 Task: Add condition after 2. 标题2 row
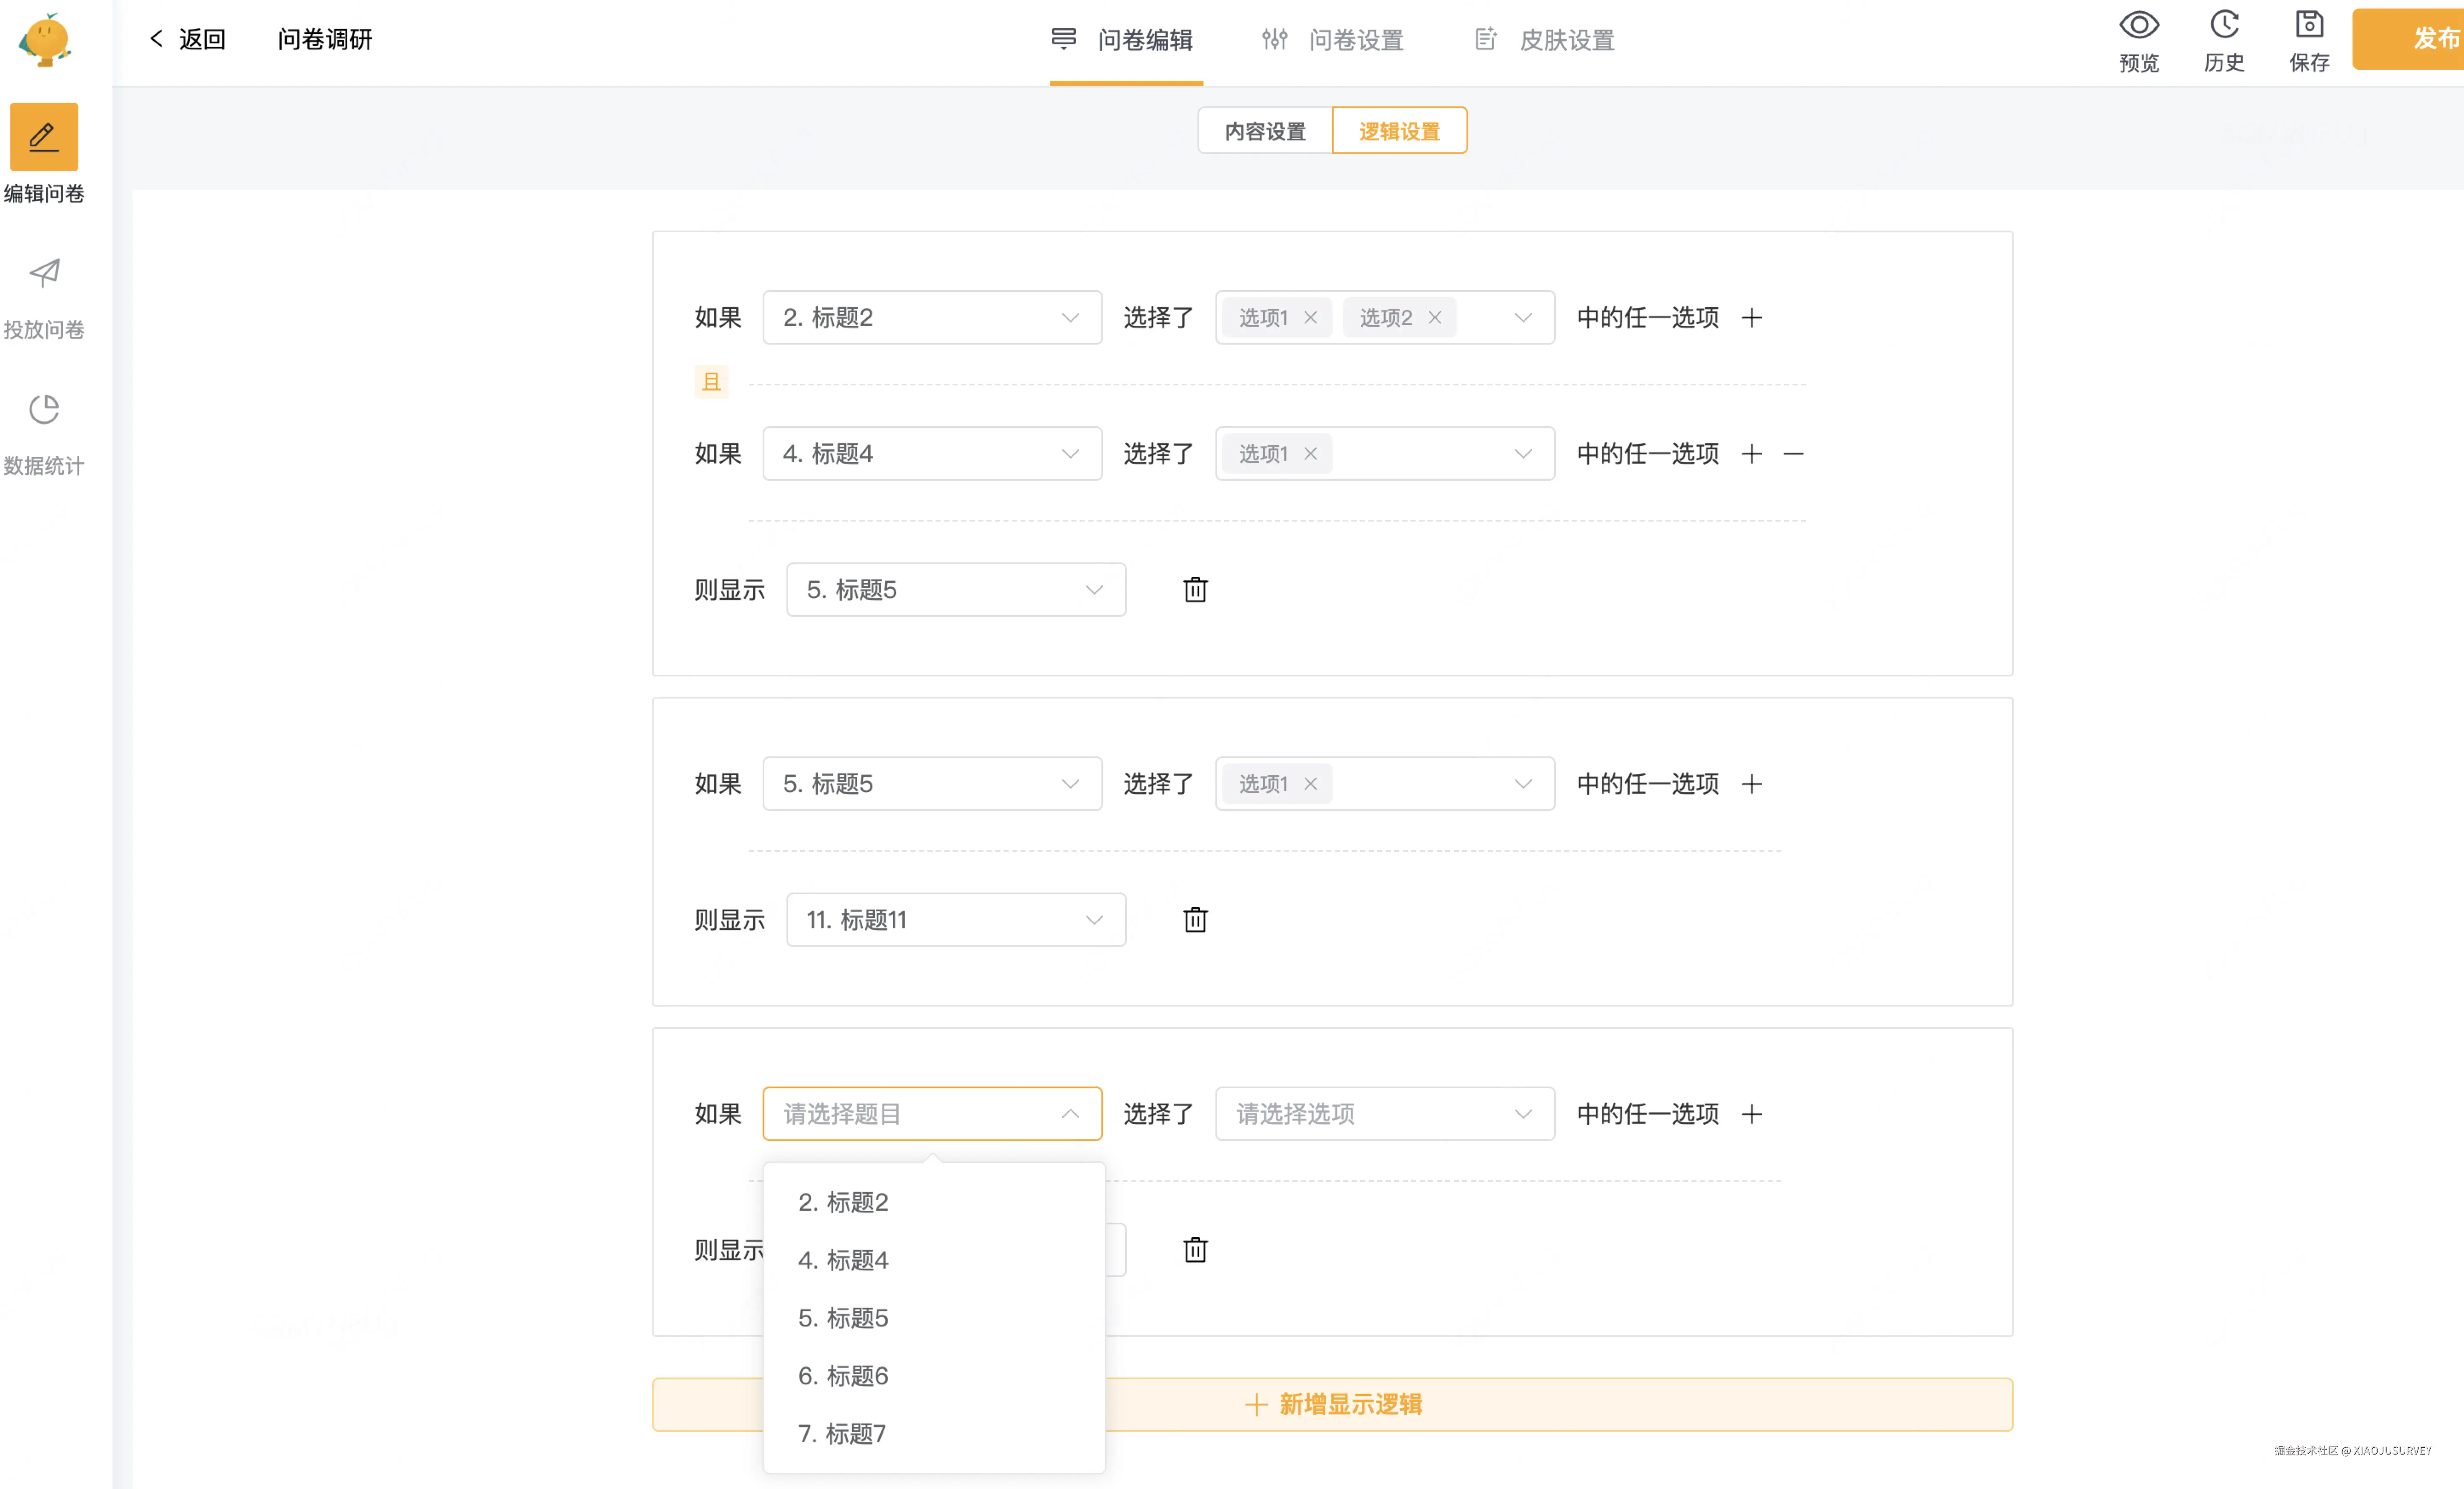pos(1751,318)
